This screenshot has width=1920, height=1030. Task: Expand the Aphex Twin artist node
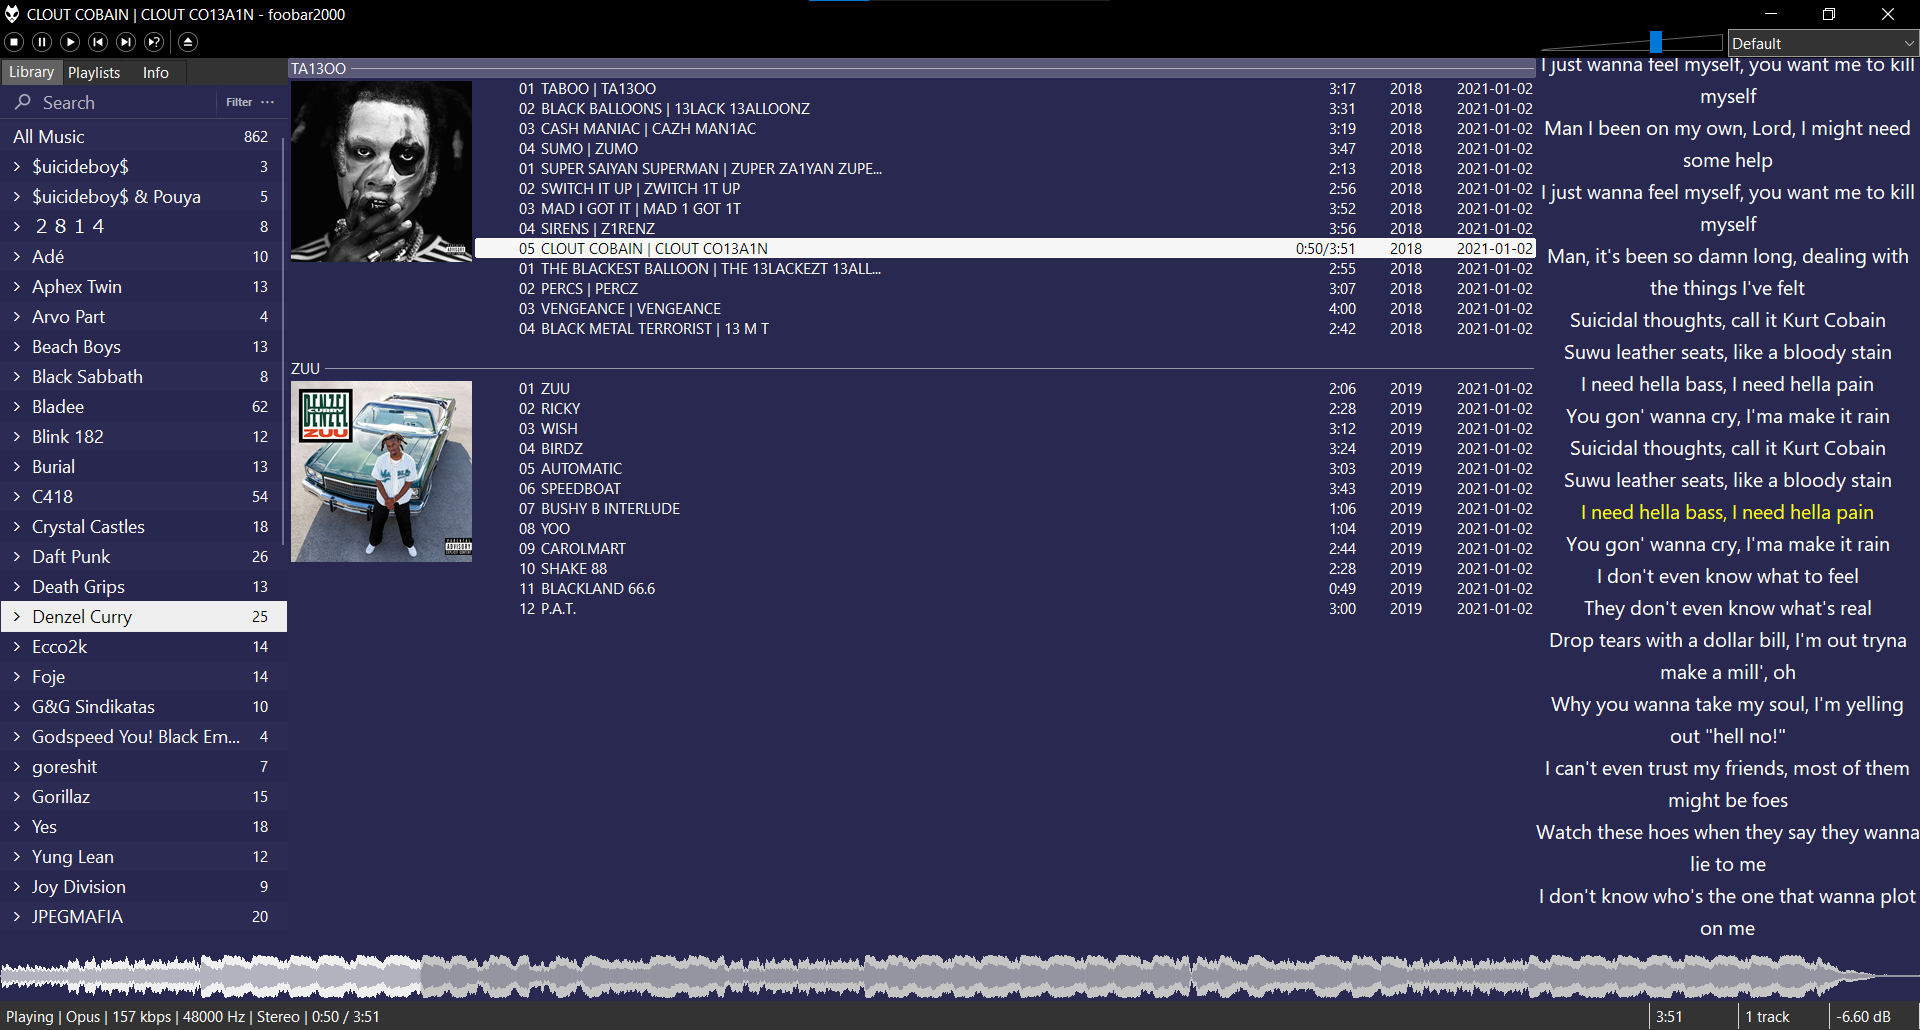point(17,286)
